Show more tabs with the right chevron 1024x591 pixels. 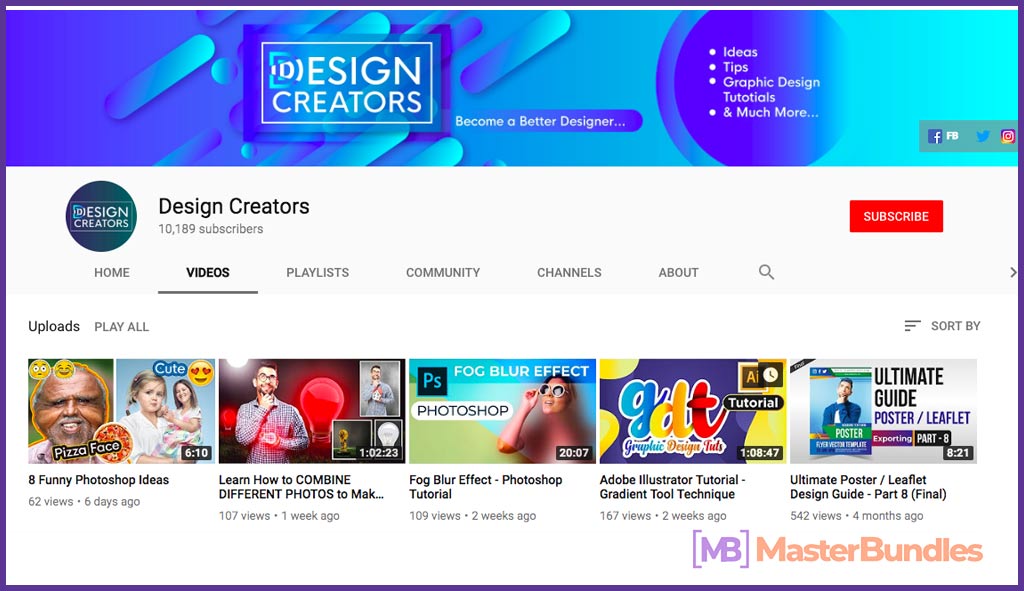click(1013, 272)
